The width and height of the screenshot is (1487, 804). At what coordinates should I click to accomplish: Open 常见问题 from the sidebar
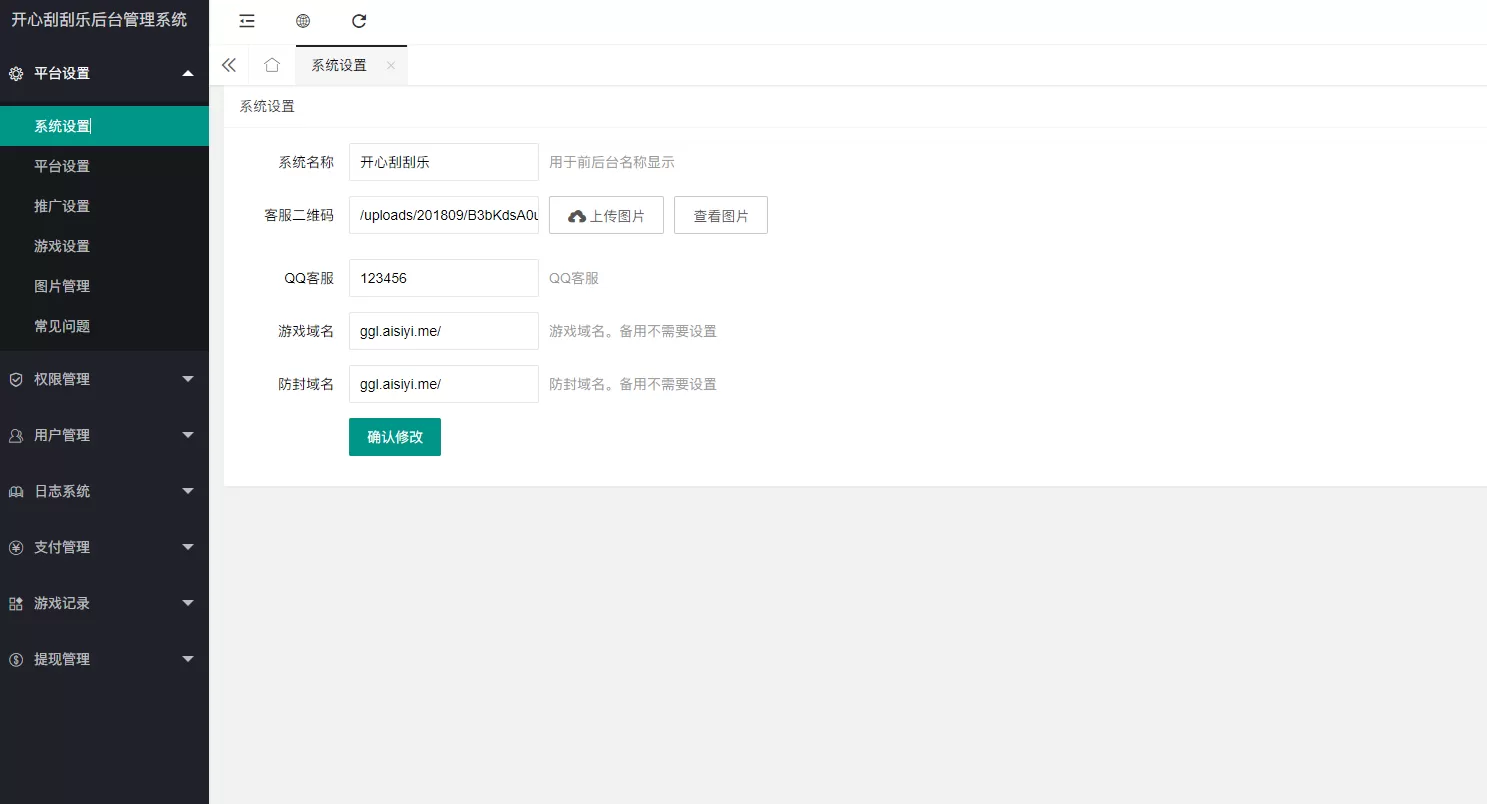[62, 326]
